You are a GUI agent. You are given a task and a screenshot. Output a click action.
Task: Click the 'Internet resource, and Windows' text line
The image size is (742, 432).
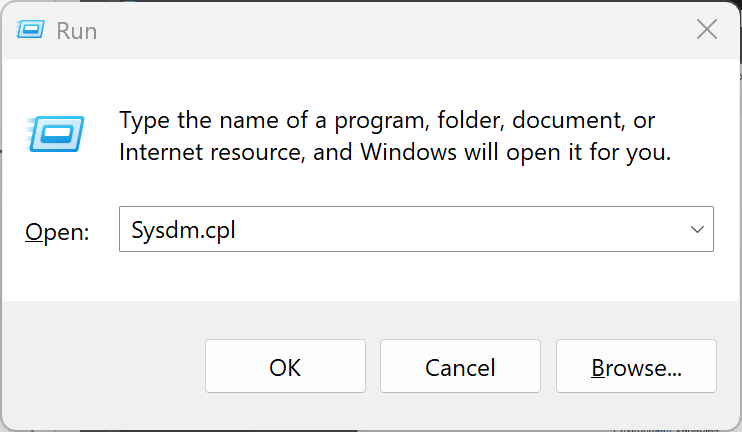coord(288,152)
